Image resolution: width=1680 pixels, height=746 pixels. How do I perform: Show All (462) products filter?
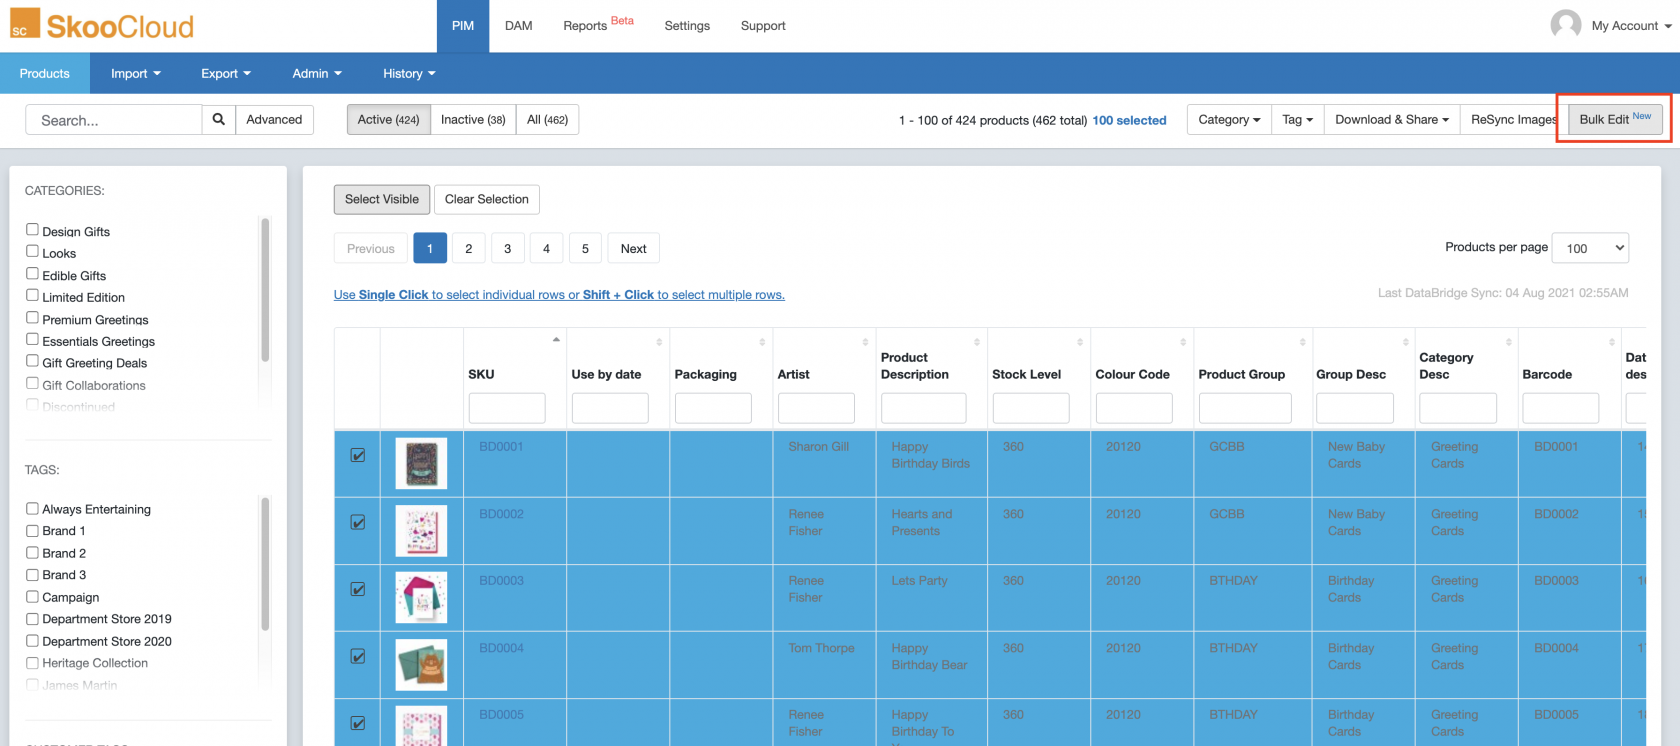(x=547, y=120)
